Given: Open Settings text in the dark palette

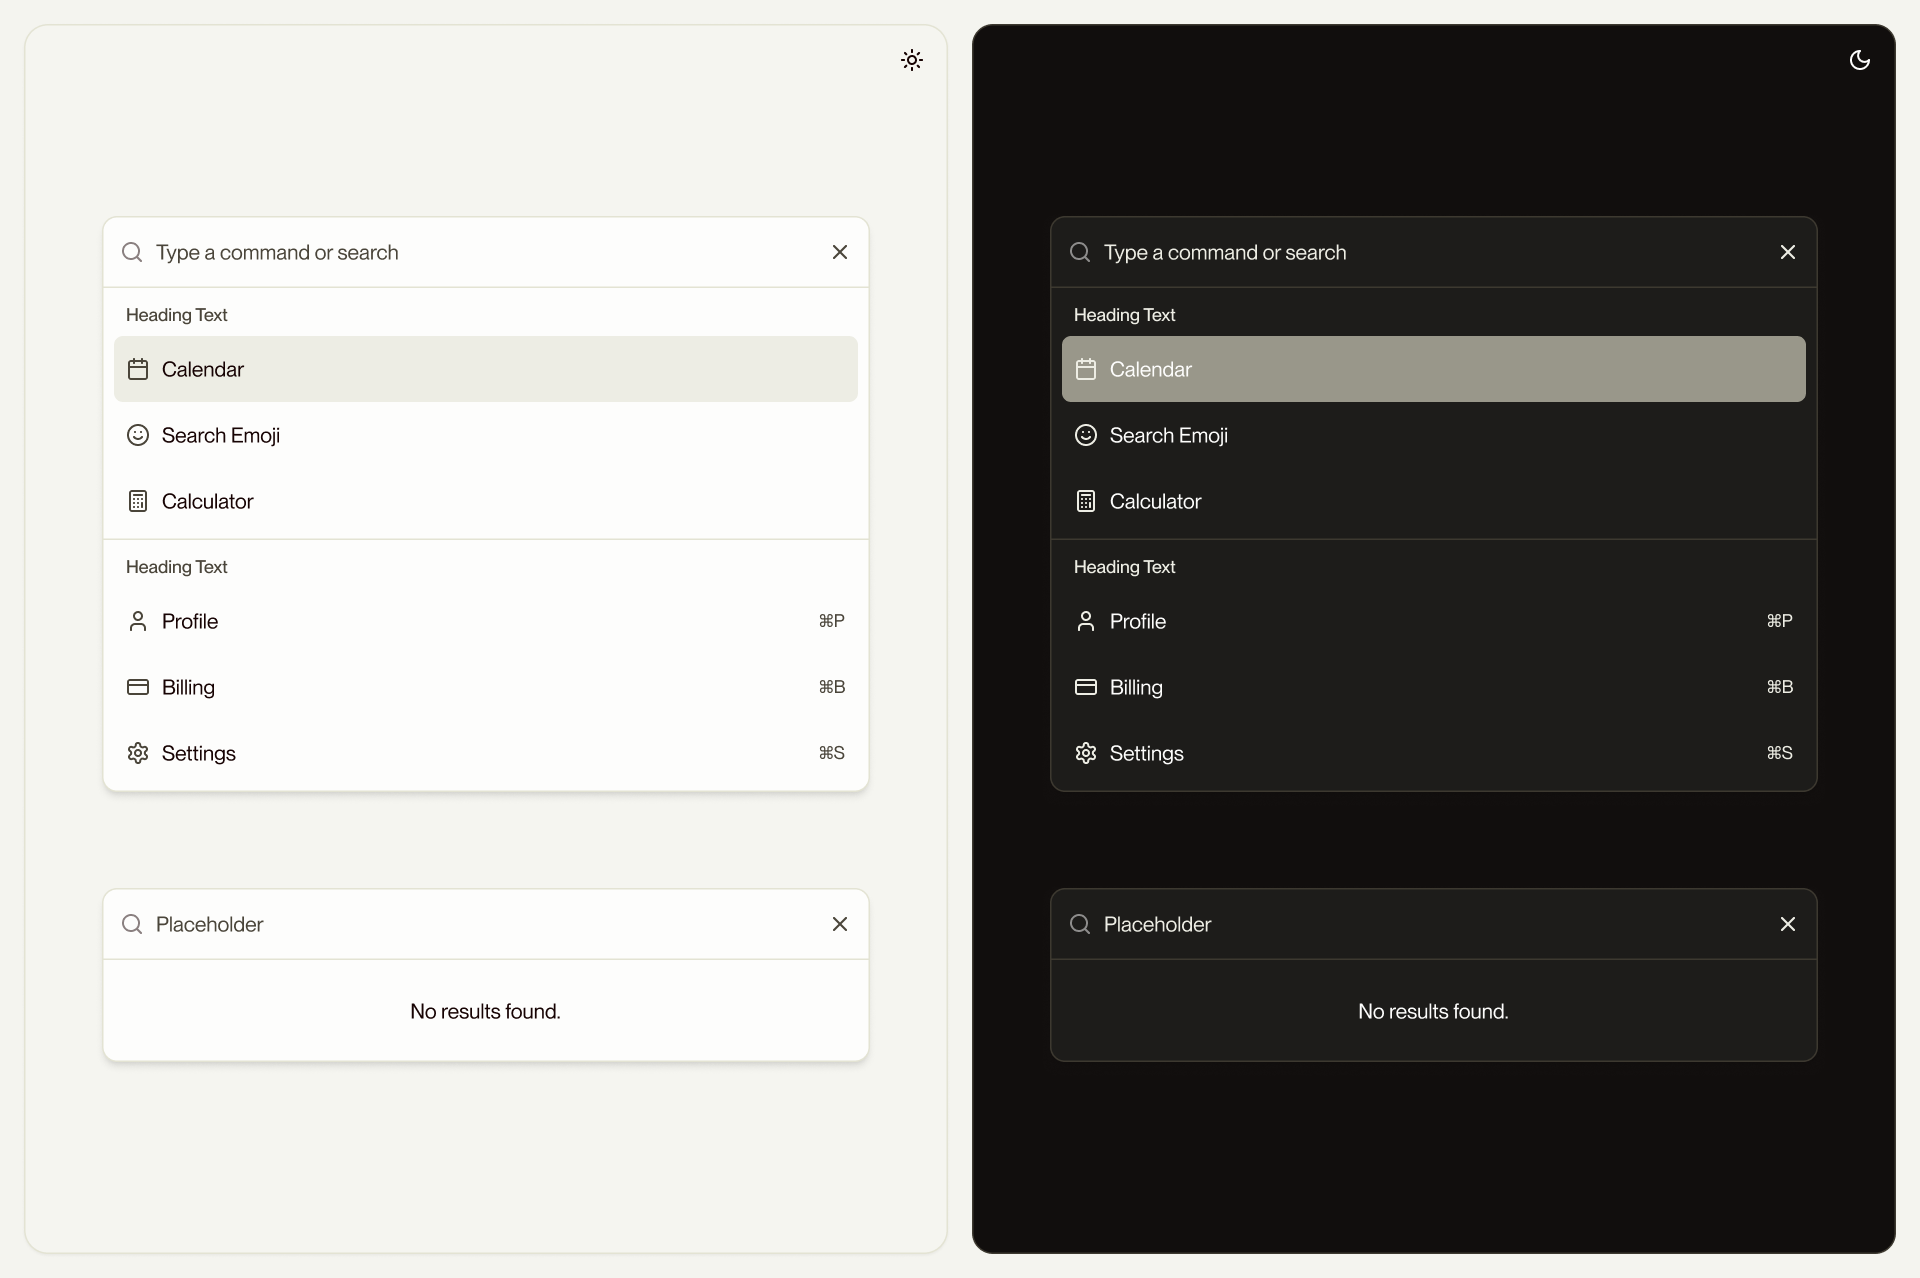Looking at the screenshot, I should (x=1147, y=754).
